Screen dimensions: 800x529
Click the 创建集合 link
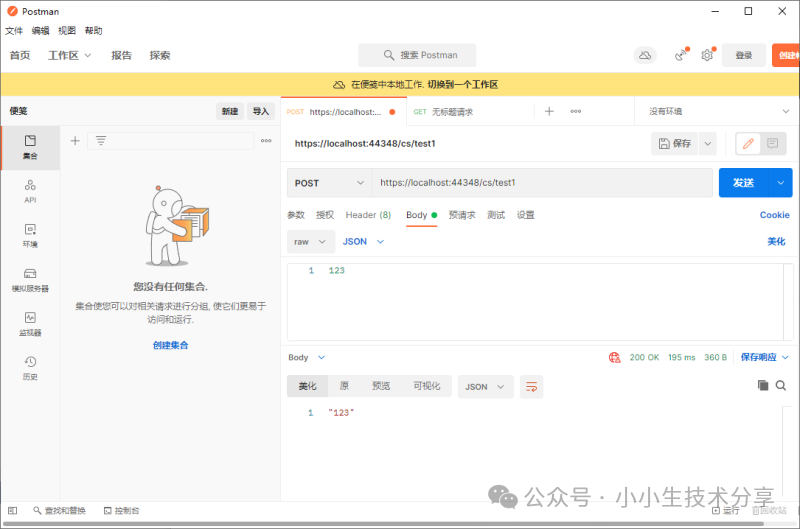coord(171,345)
